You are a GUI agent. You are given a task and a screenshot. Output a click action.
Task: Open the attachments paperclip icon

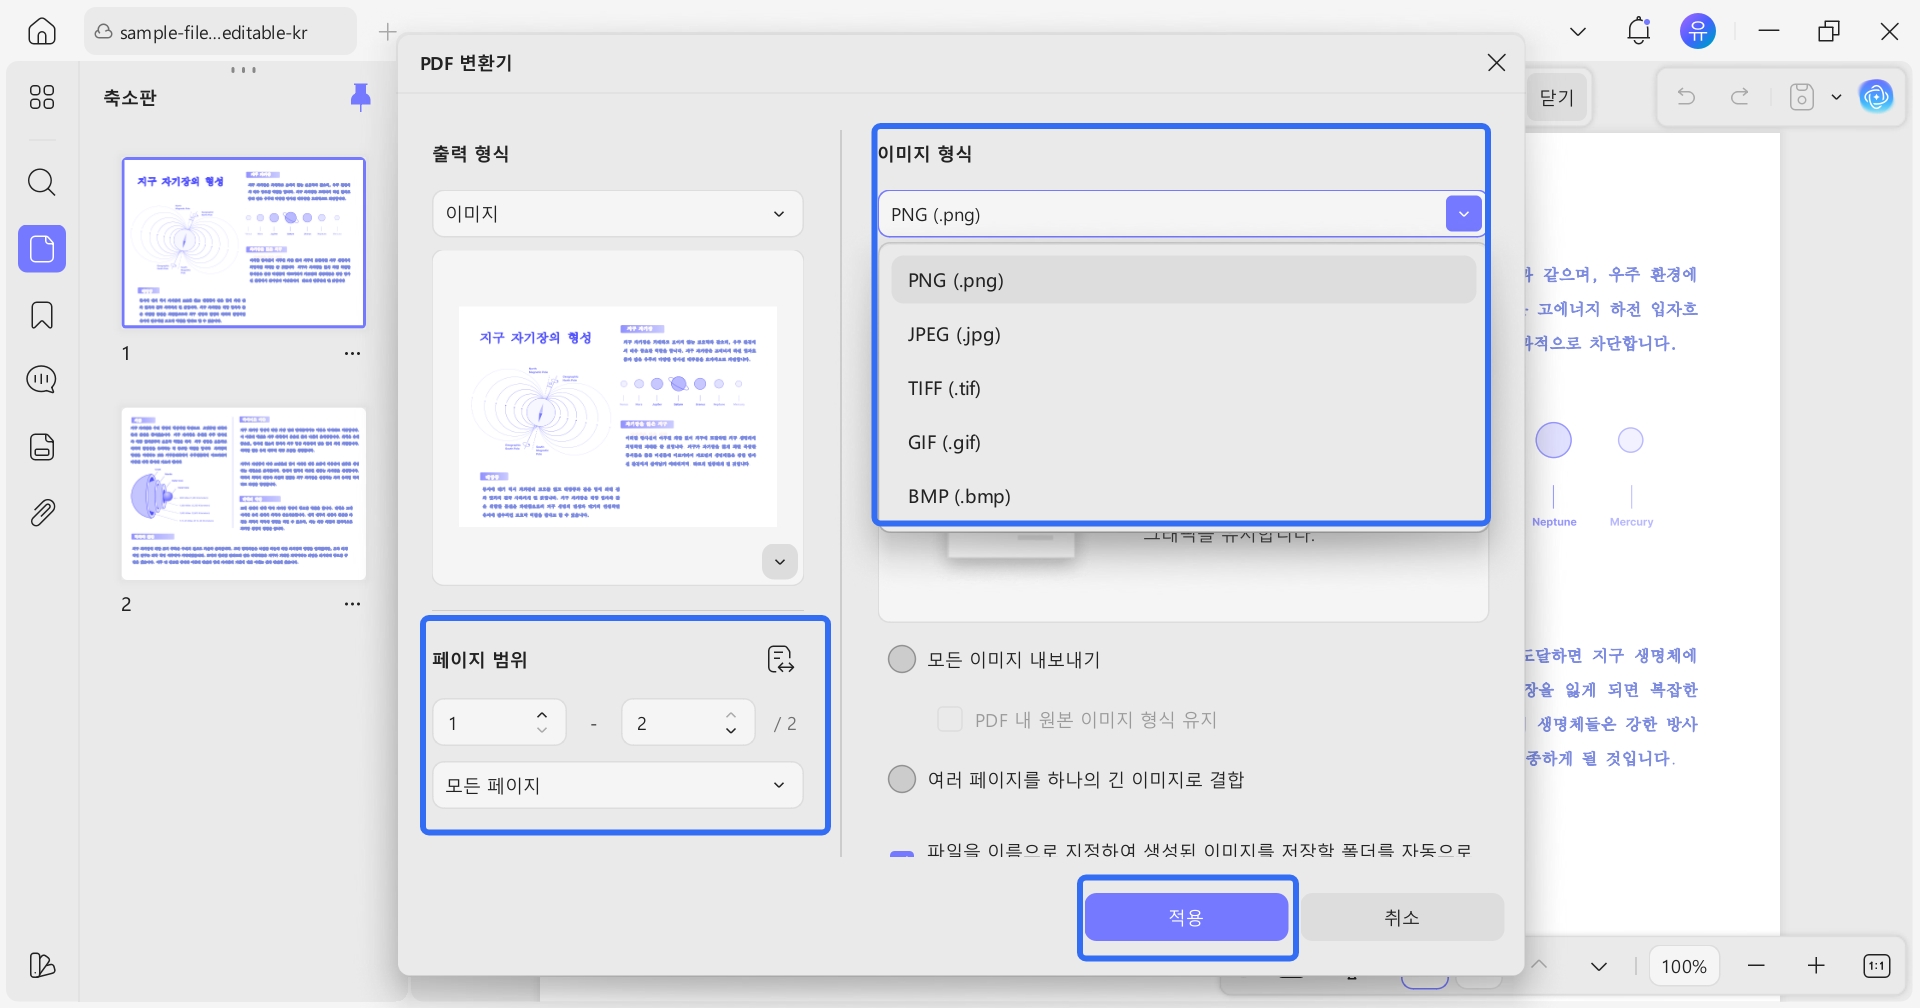point(42,513)
